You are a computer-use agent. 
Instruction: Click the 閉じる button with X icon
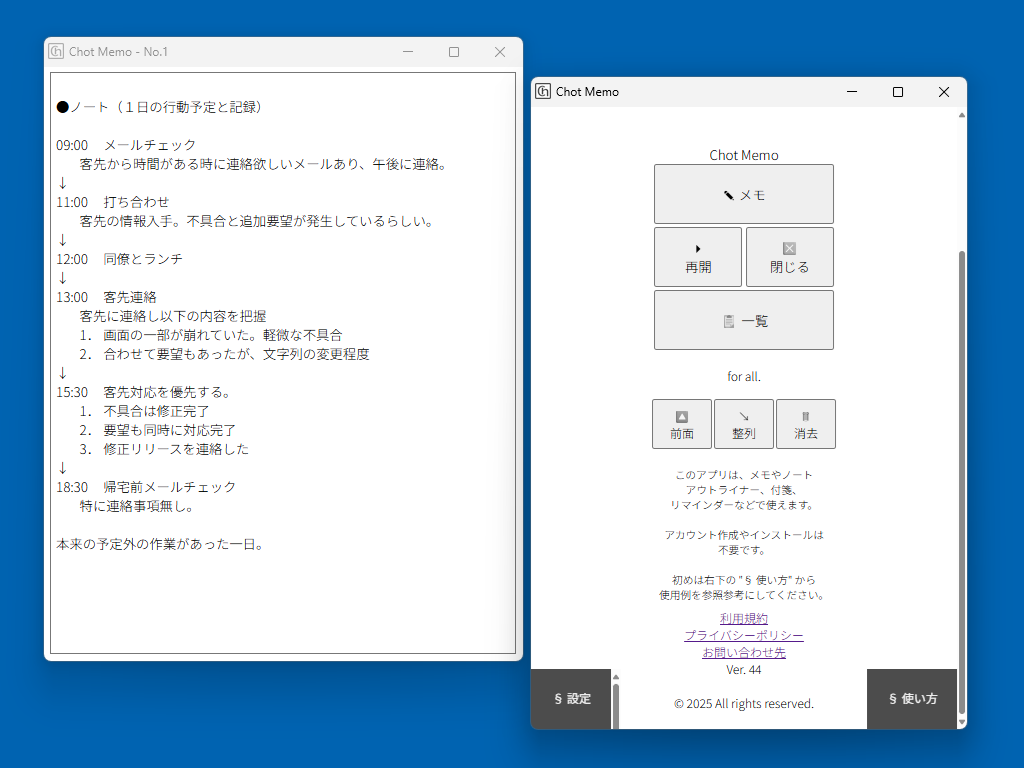pyautogui.click(x=789, y=257)
